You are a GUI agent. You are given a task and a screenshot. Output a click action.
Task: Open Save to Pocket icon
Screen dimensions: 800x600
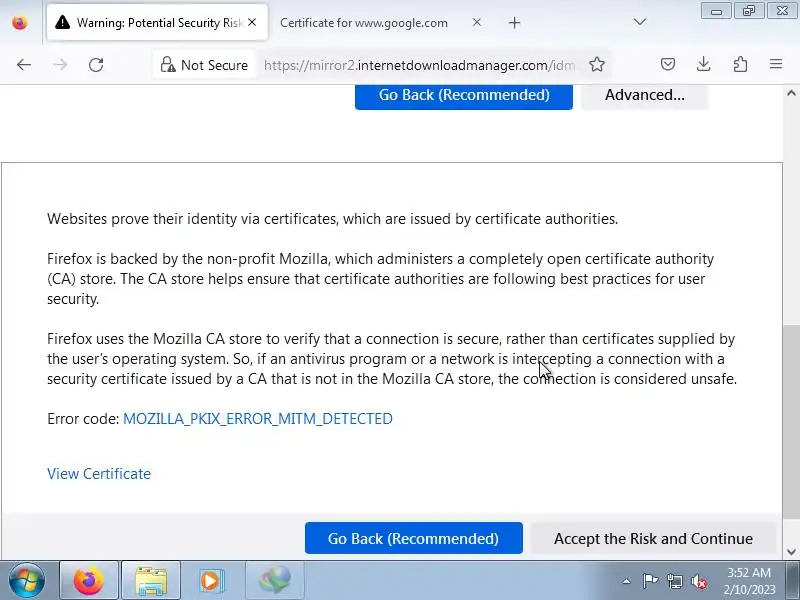pyautogui.click(x=668, y=64)
